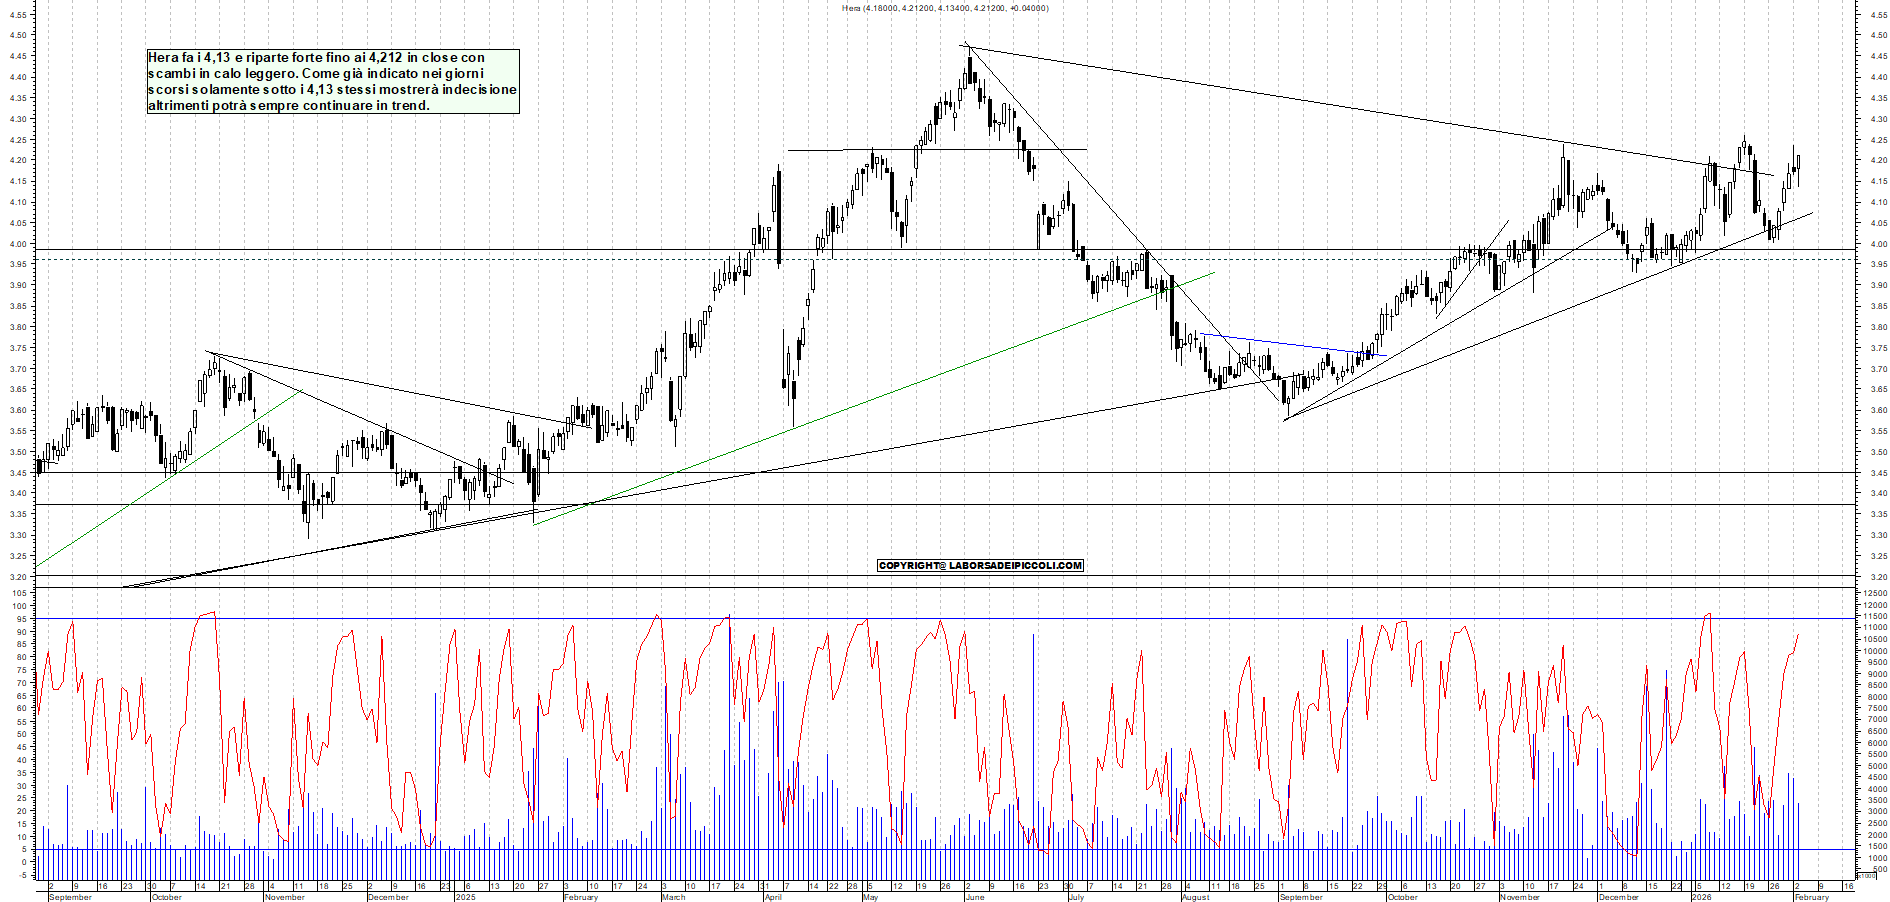Select the green commentary text box

click(333, 82)
